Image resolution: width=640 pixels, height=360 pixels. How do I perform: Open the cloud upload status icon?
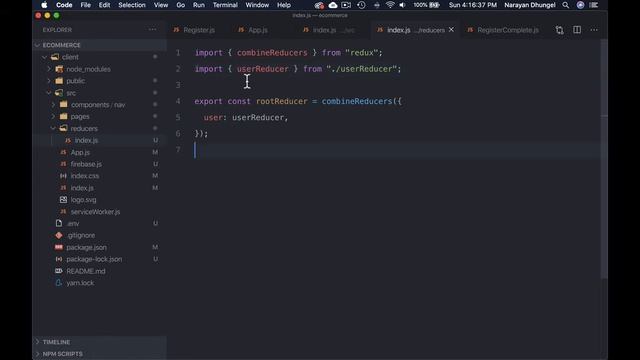(333, 5)
